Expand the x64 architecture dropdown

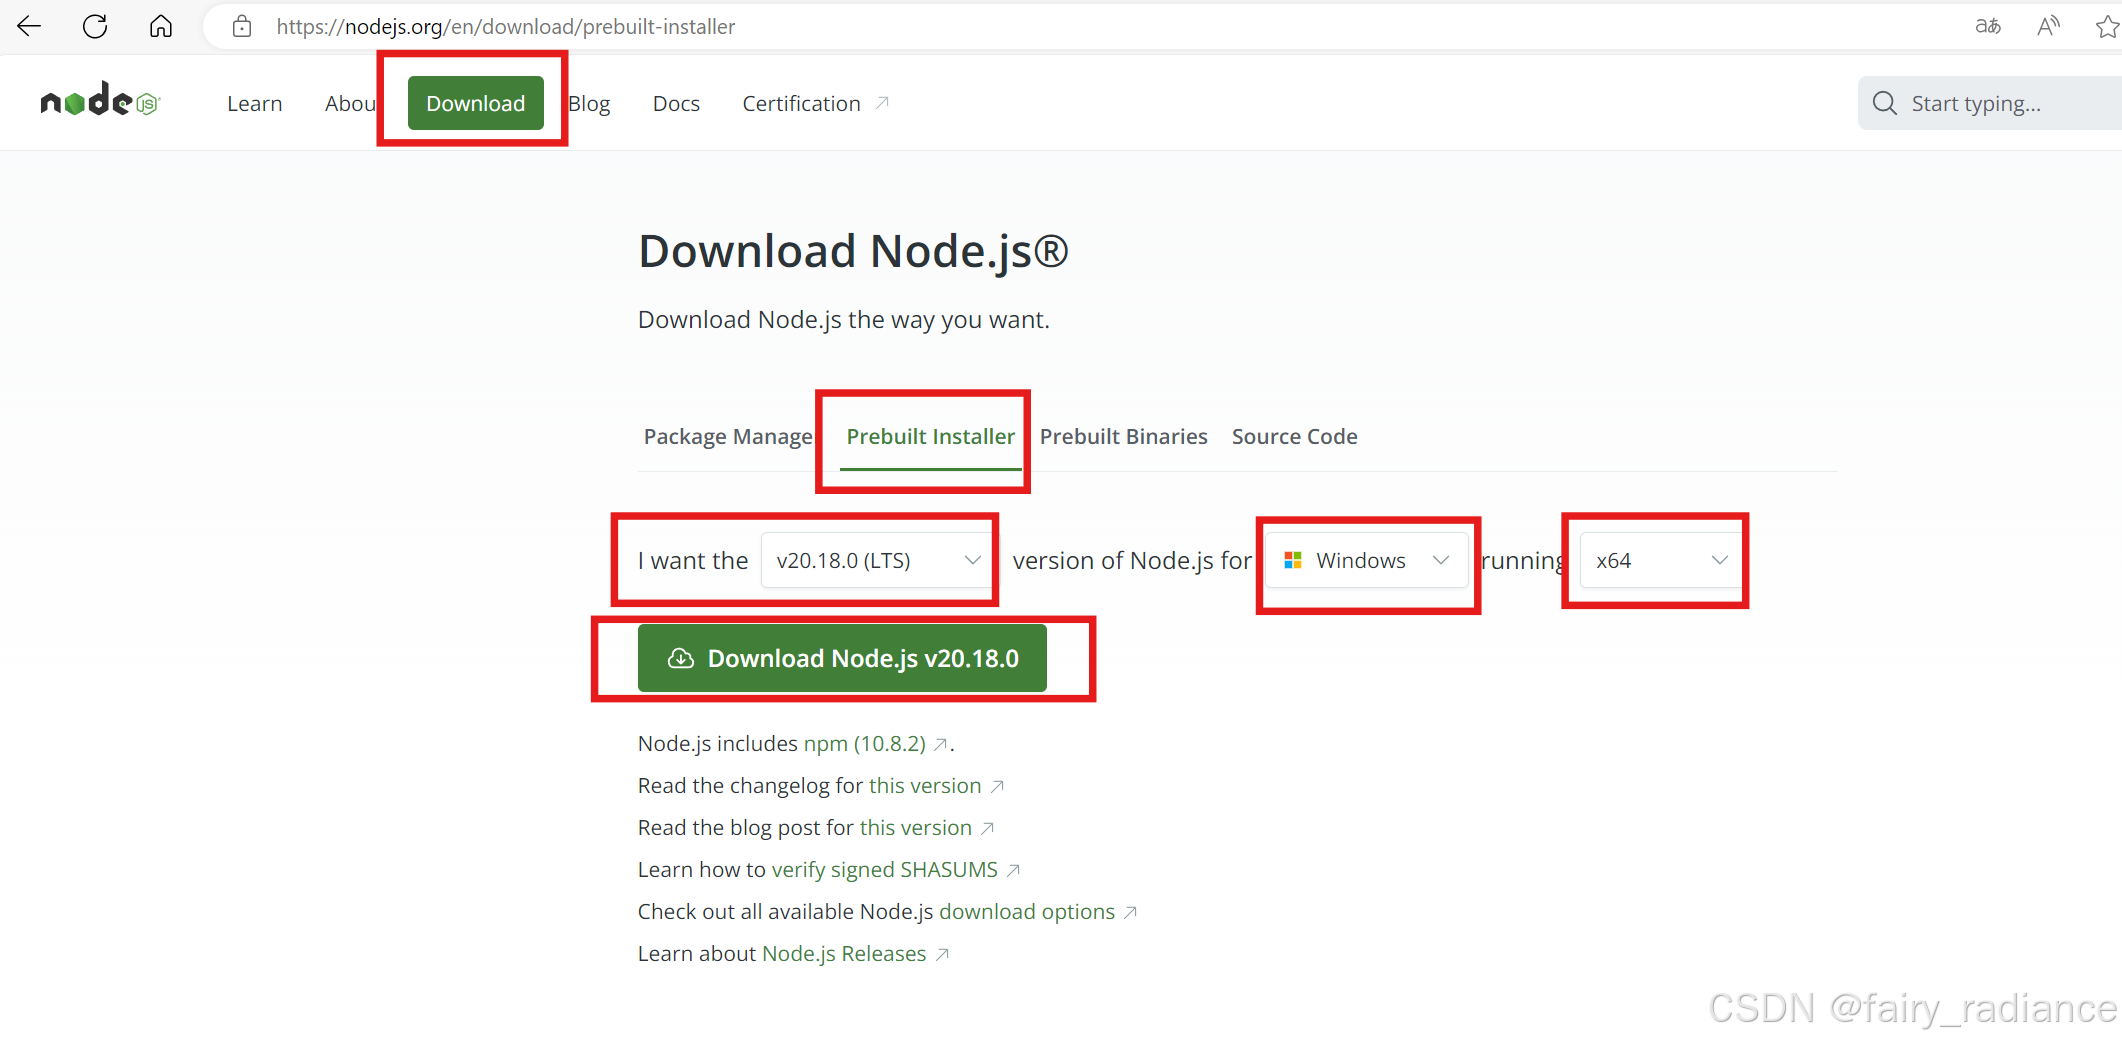pos(1660,560)
